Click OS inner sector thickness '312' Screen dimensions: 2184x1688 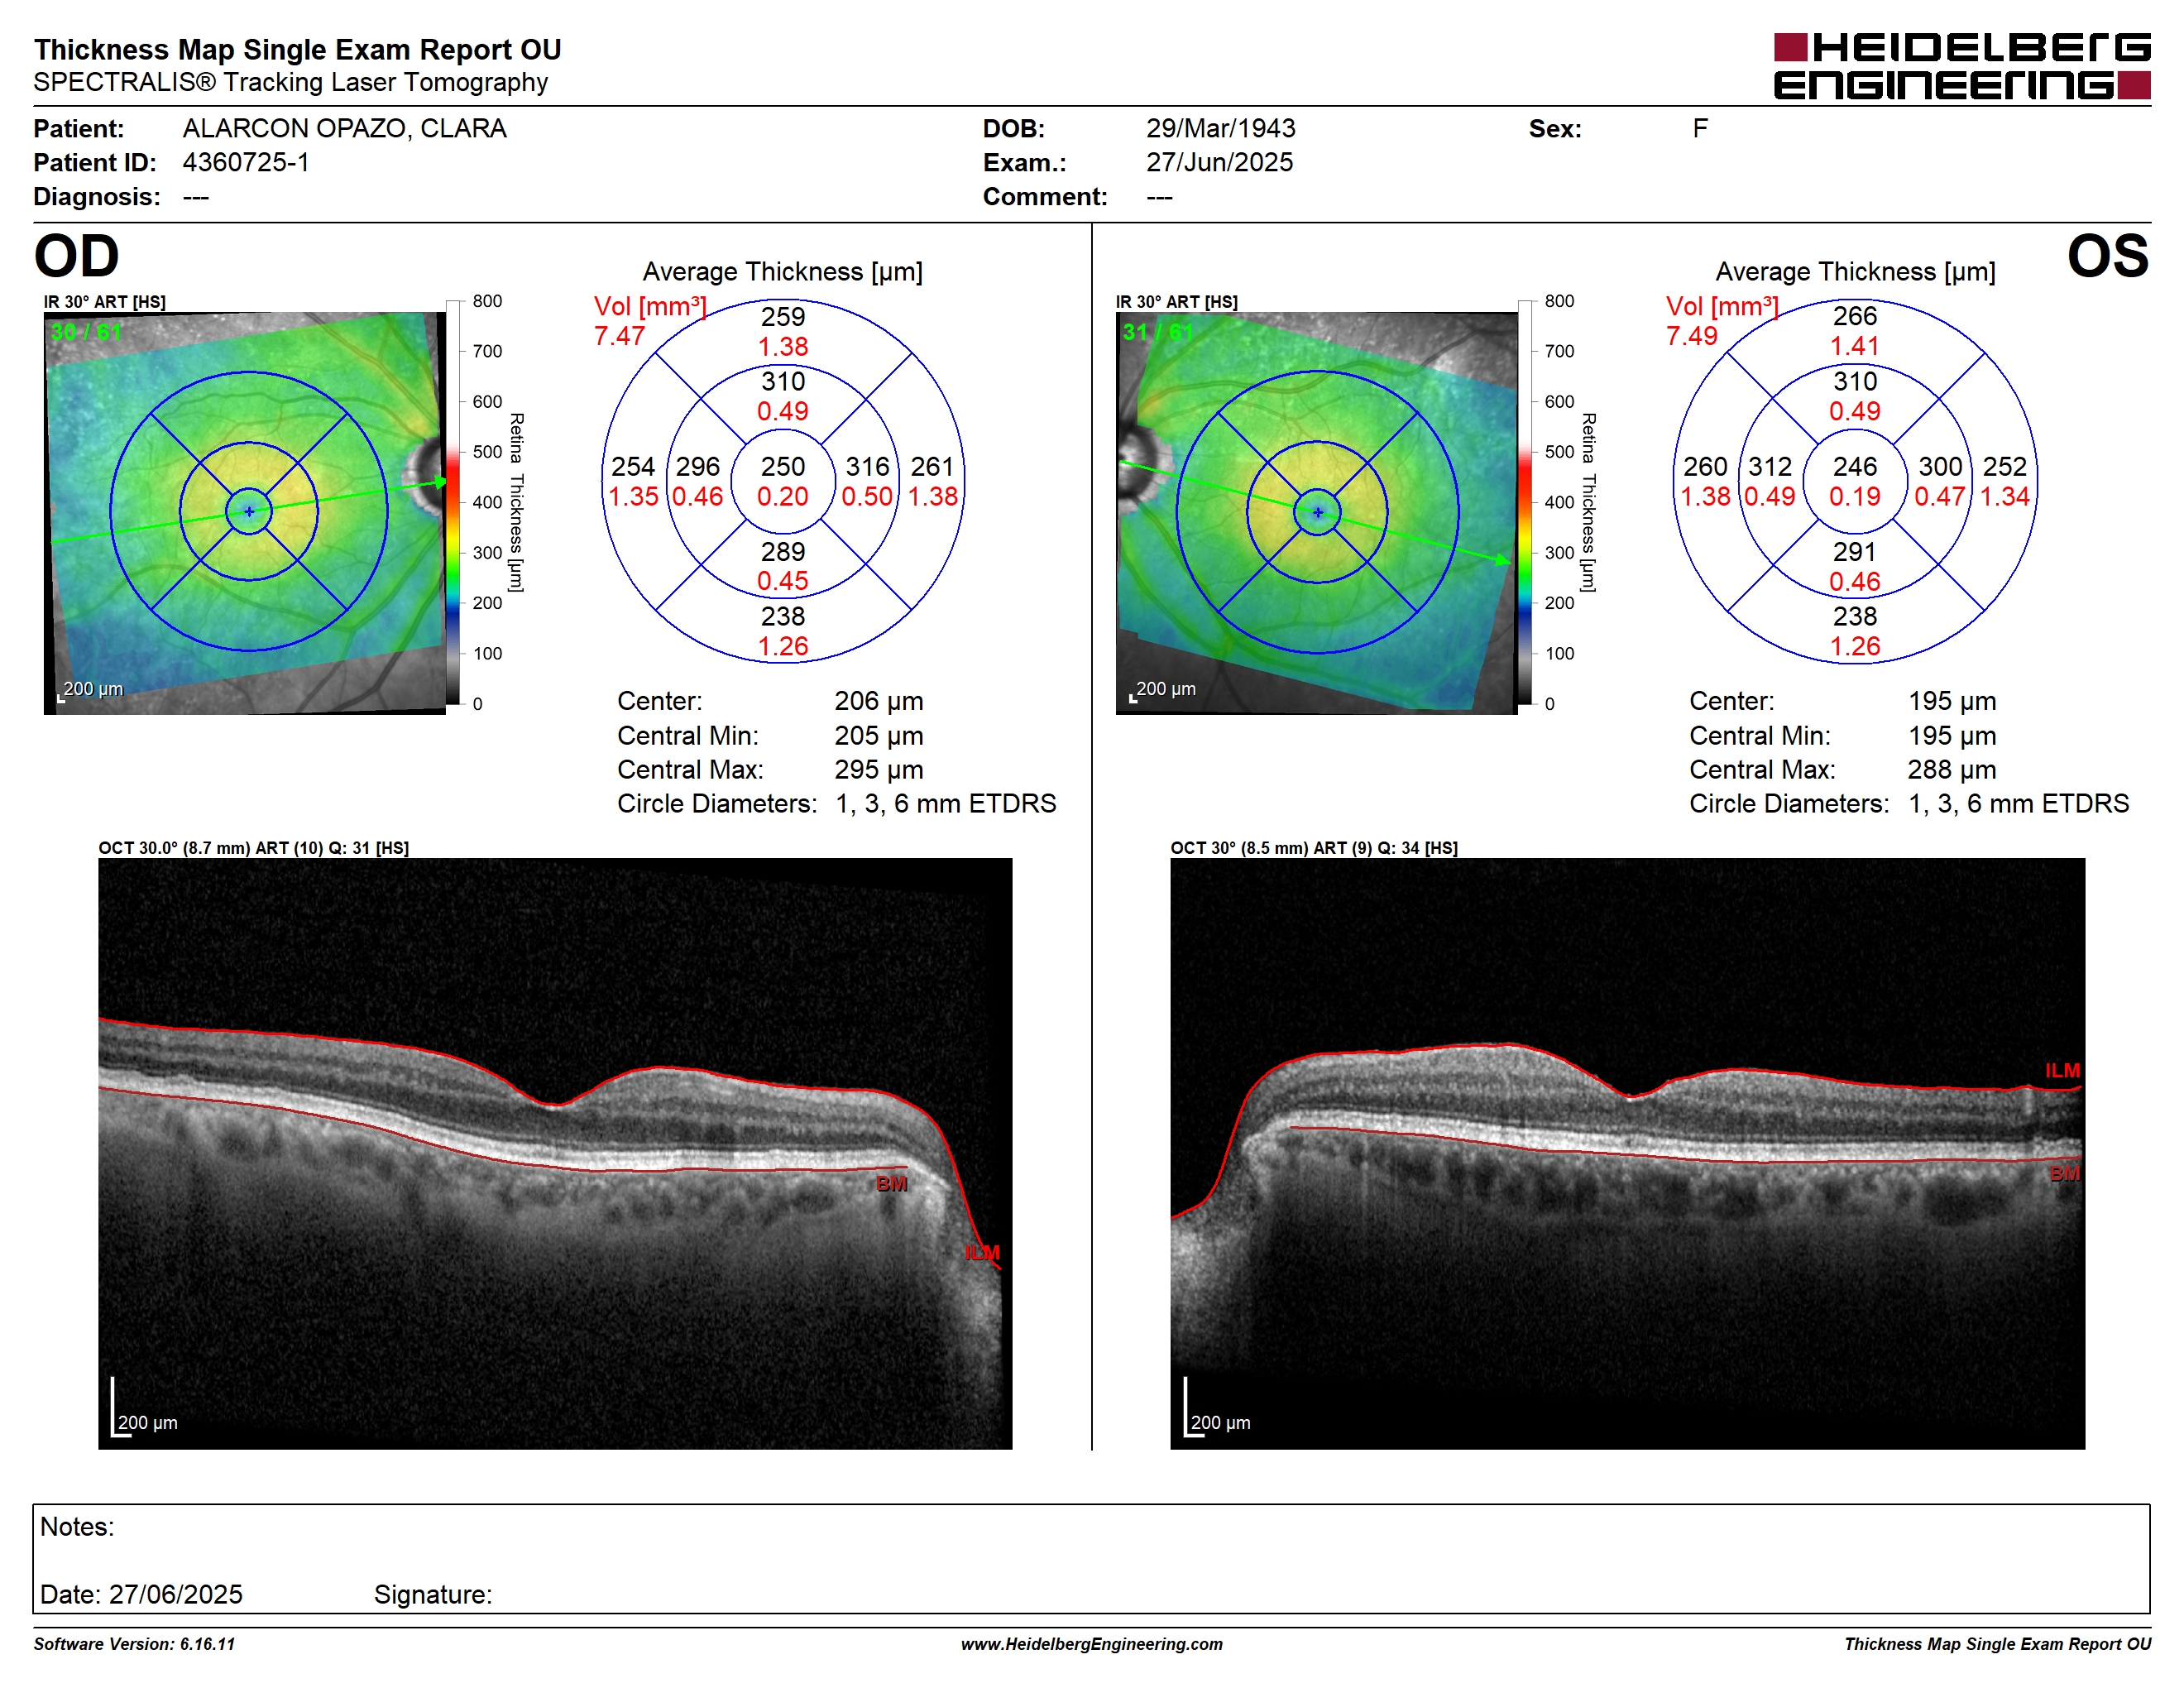pos(1770,467)
